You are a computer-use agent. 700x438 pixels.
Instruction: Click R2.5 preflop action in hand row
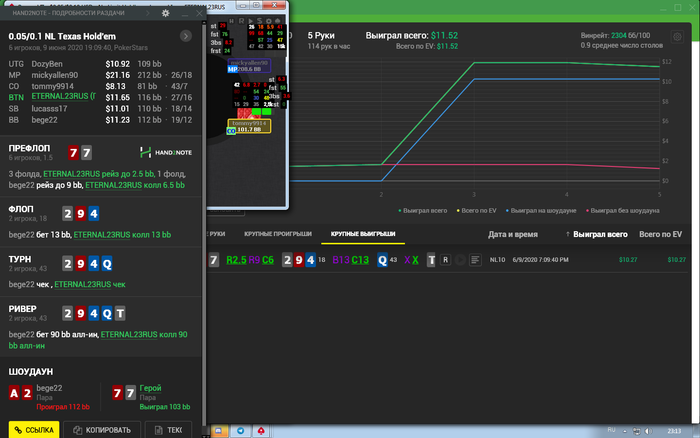[236, 260]
